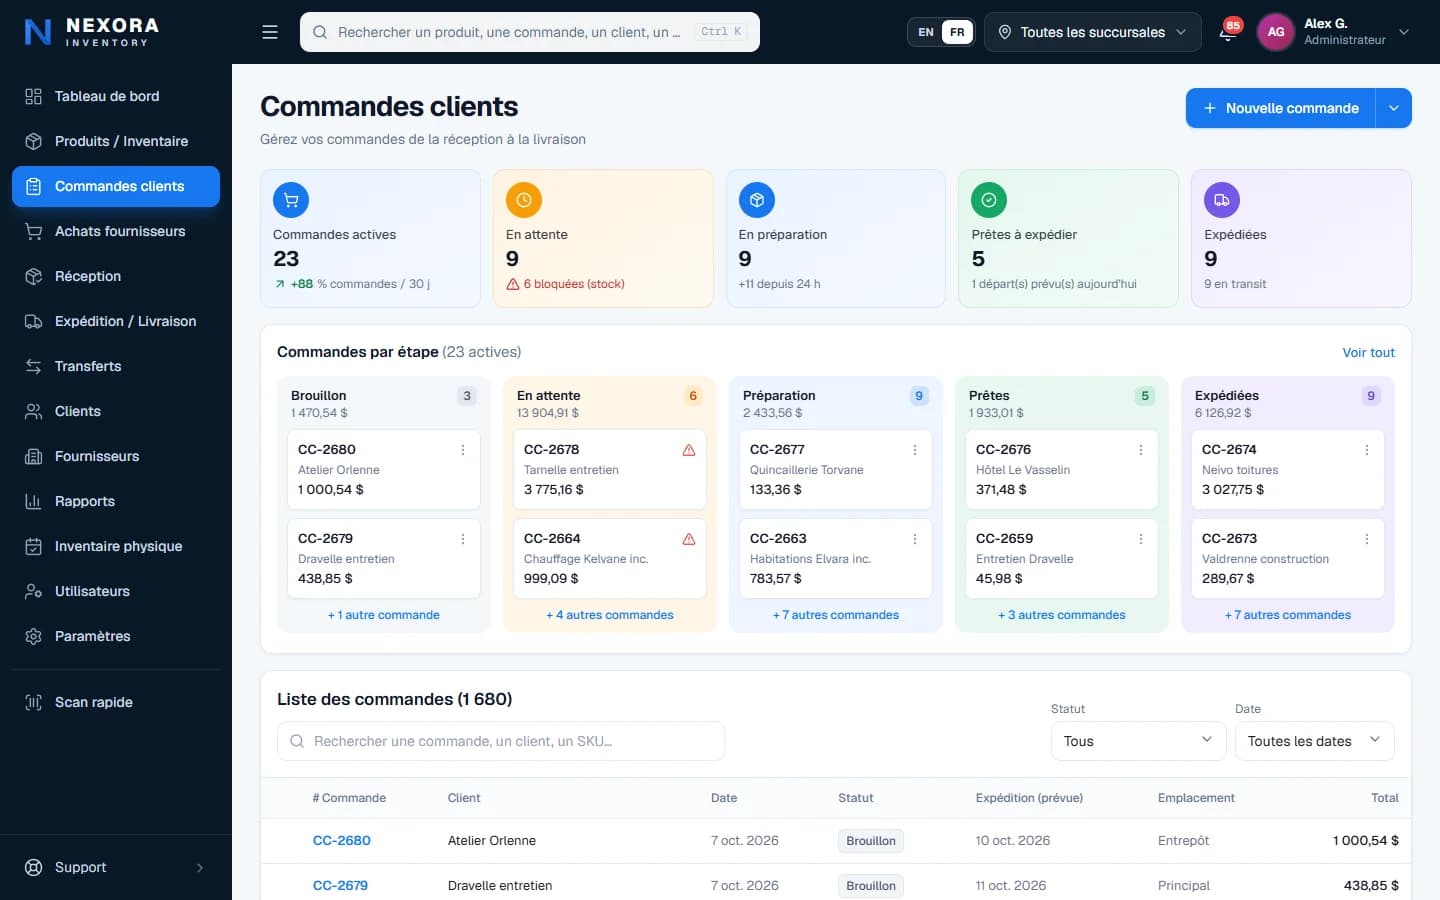The height and width of the screenshot is (900, 1440).
Task: Open the Paramètres page
Action: point(116,636)
